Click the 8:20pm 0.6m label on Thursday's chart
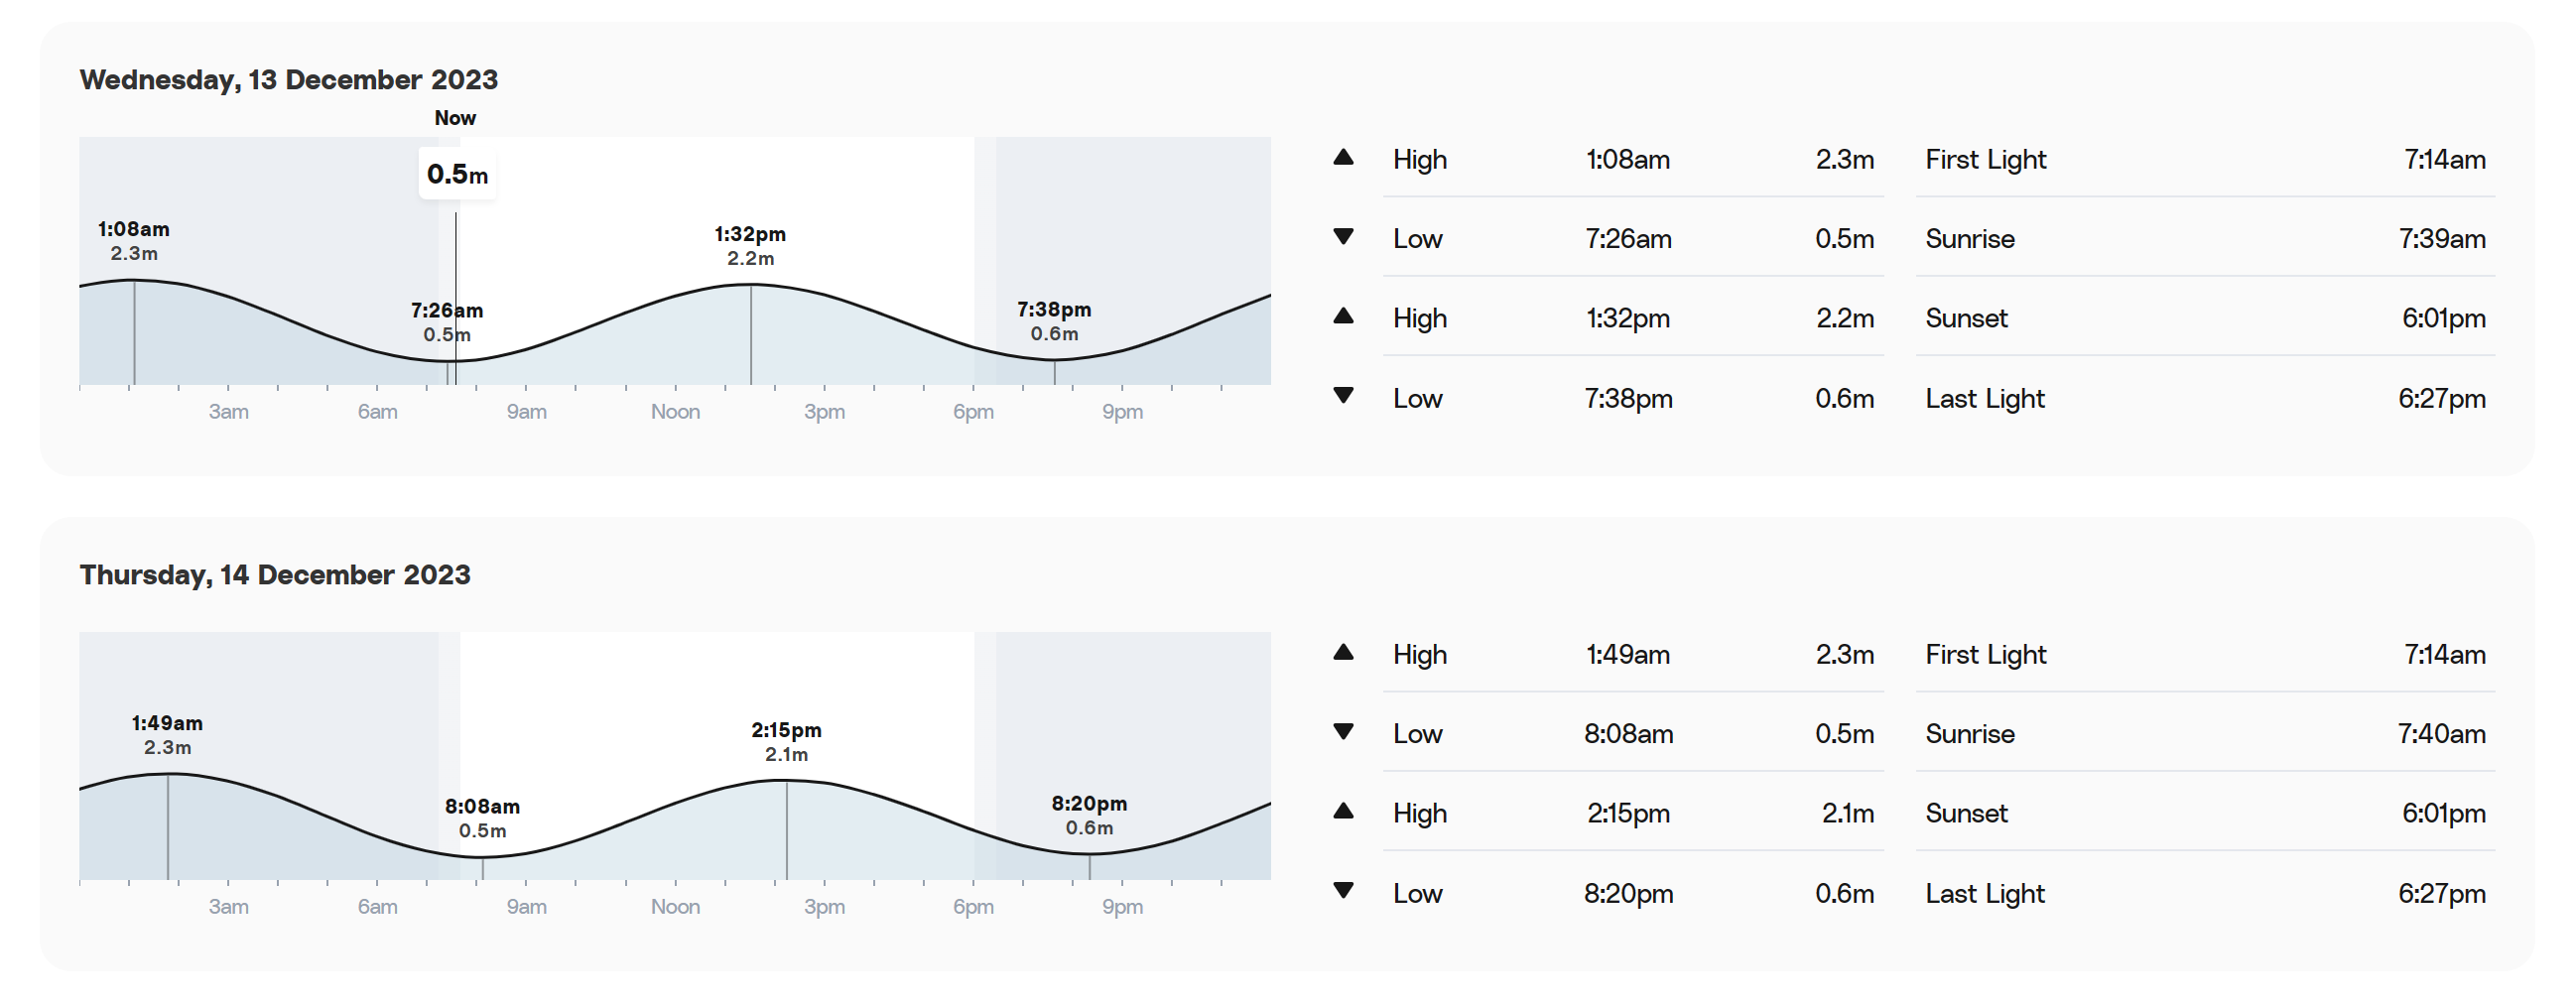The height and width of the screenshot is (1008, 2576). pos(1089,815)
